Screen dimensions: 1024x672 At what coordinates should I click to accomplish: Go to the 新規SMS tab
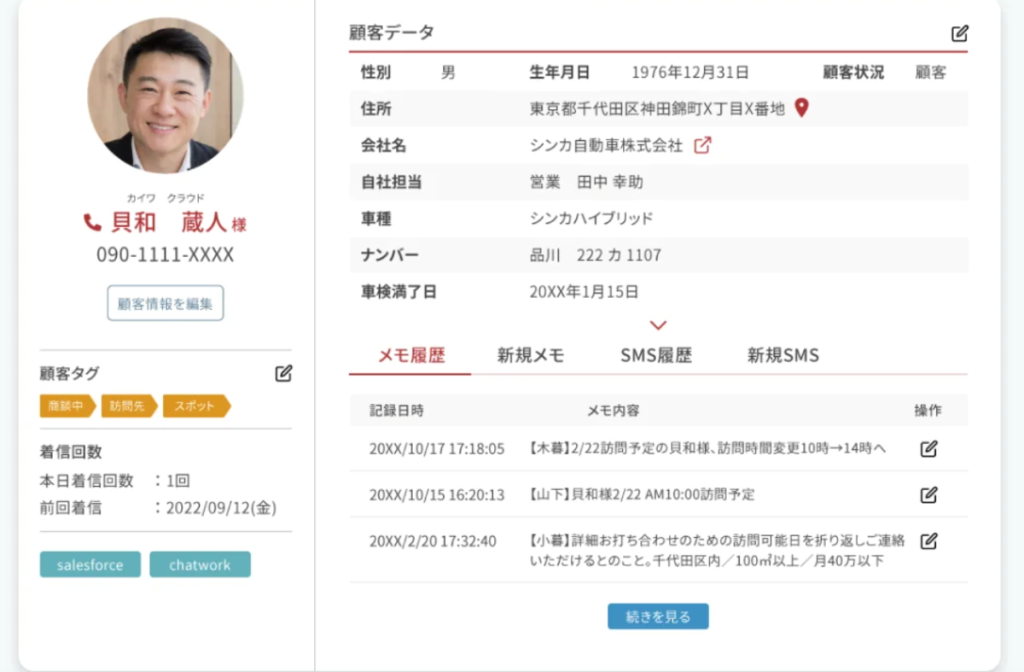click(x=783, y=356)
